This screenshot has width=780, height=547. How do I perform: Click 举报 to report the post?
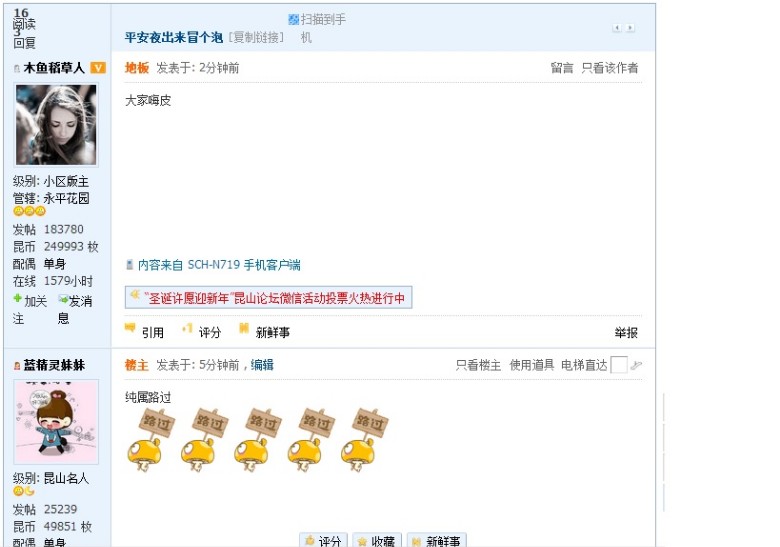pyautogui.click(x=626, y=333)
